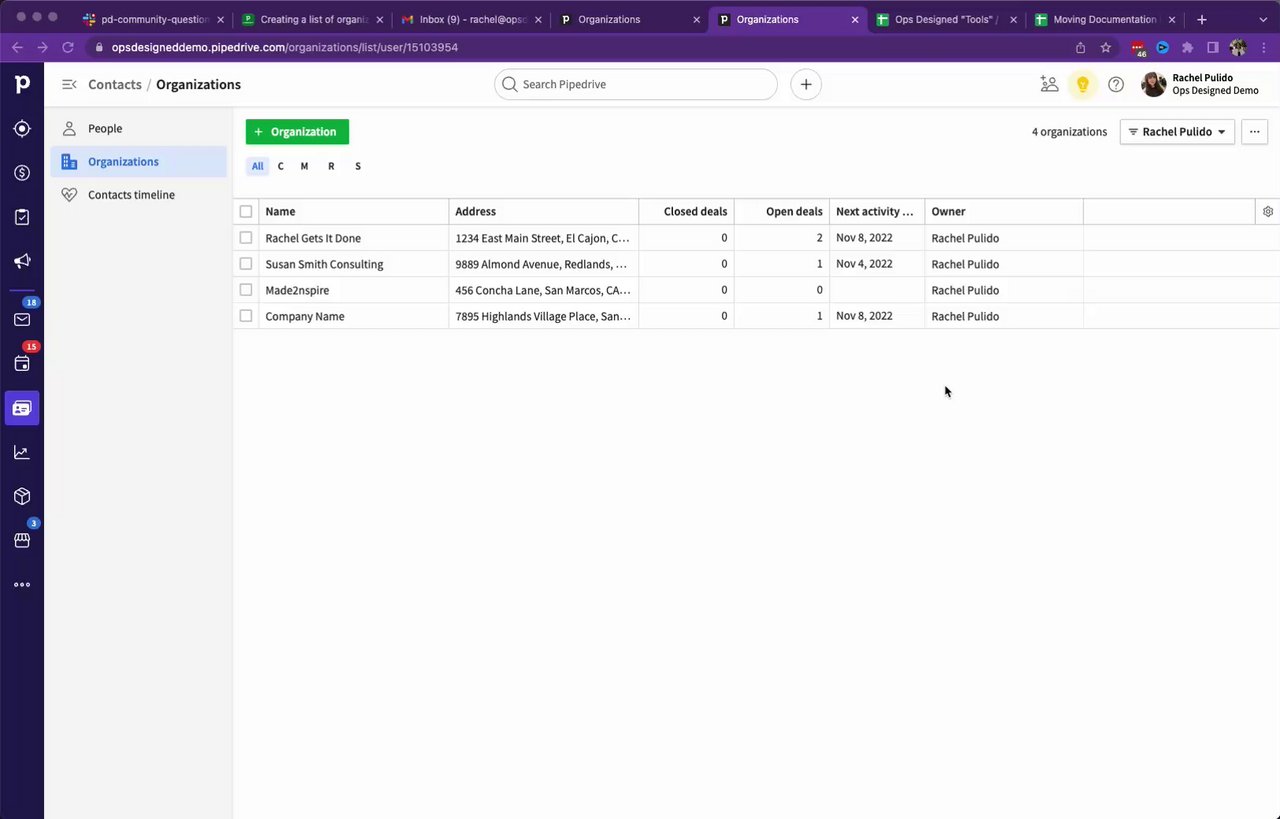Sort by Owner column header
1280x819 pixels.
tap(1004, 212)
